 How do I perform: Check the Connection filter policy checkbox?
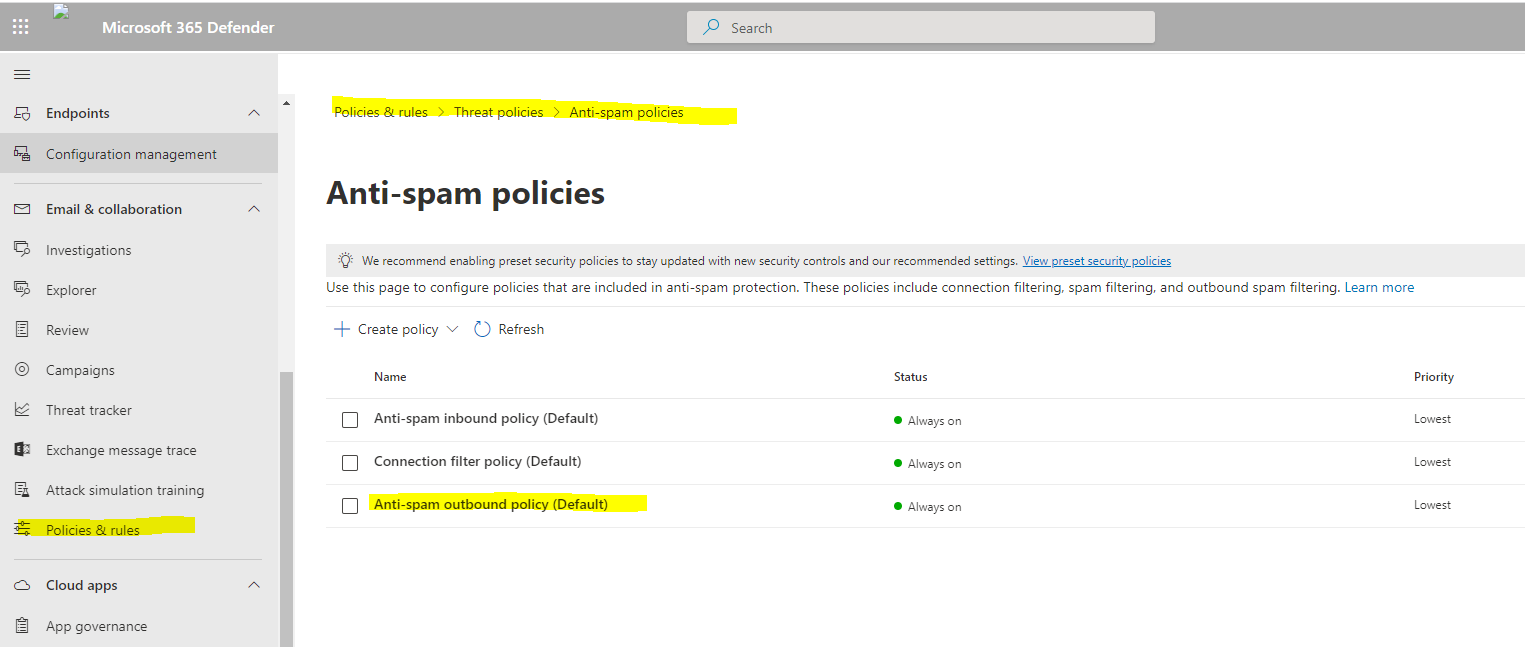[x=350, y=463]
